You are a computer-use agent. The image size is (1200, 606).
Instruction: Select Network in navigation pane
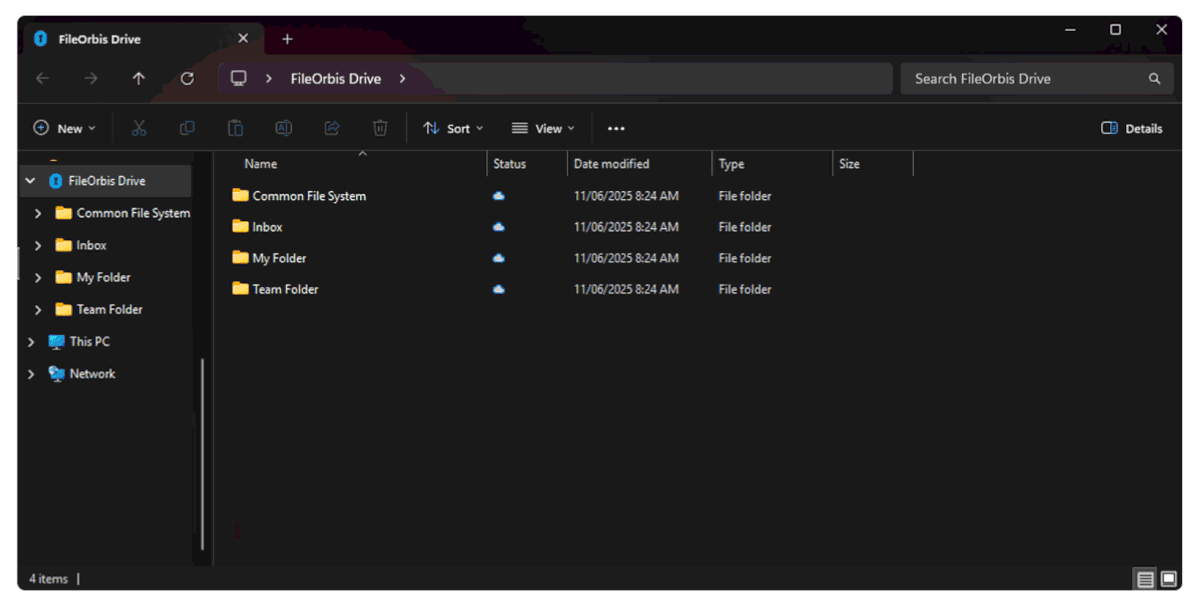point(92,373)
